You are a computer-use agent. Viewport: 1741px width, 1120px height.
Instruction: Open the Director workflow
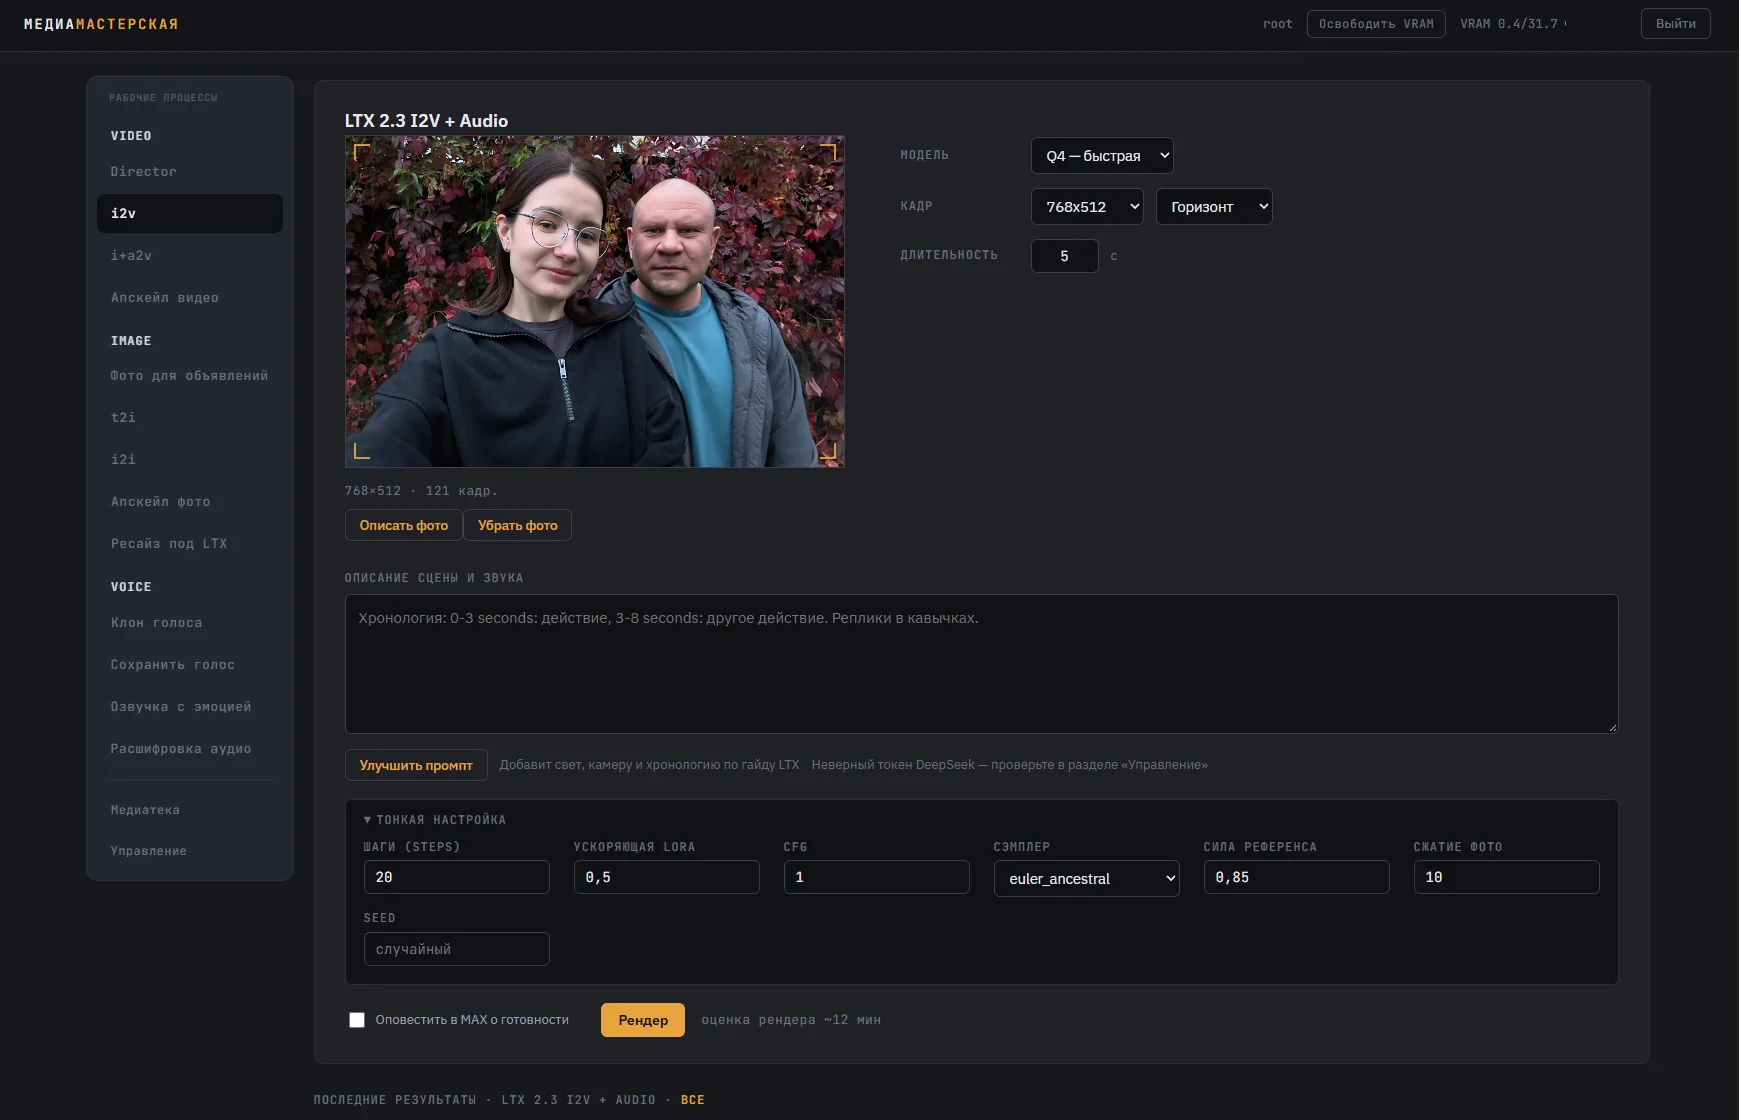pos(189,172)
